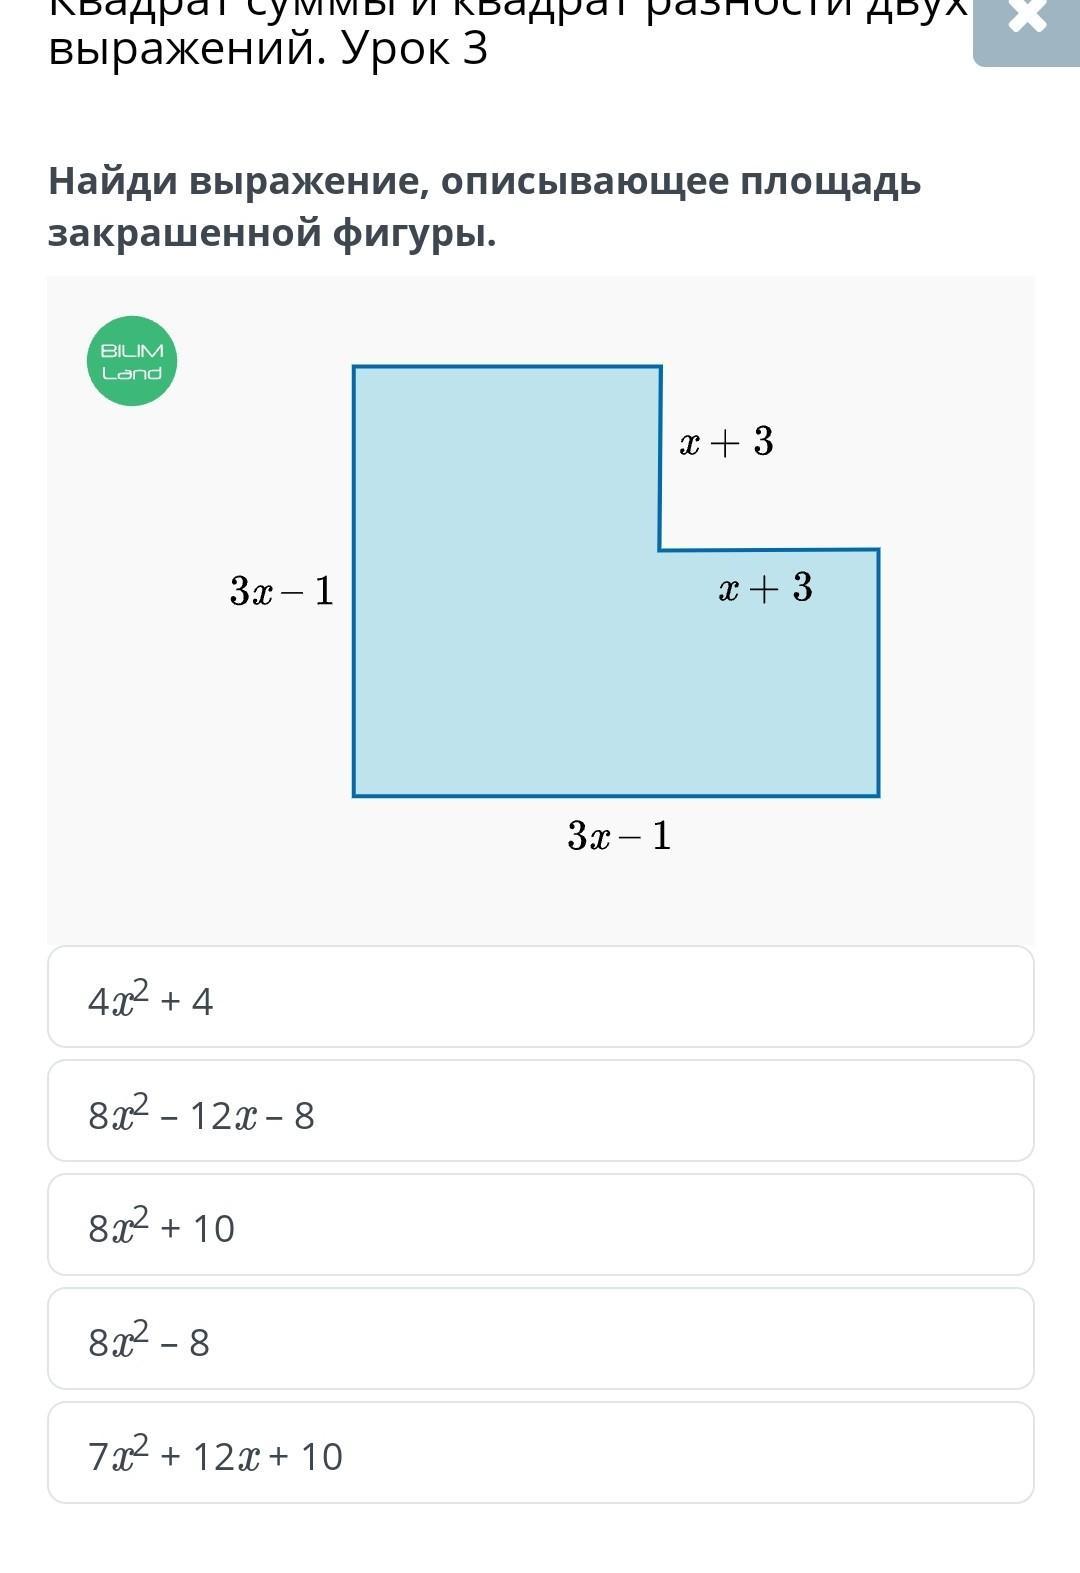This screenshot has width=1080, height=1573.
Task: Choose answer 7x² + 12x + 10
Action: [541, 1453]
